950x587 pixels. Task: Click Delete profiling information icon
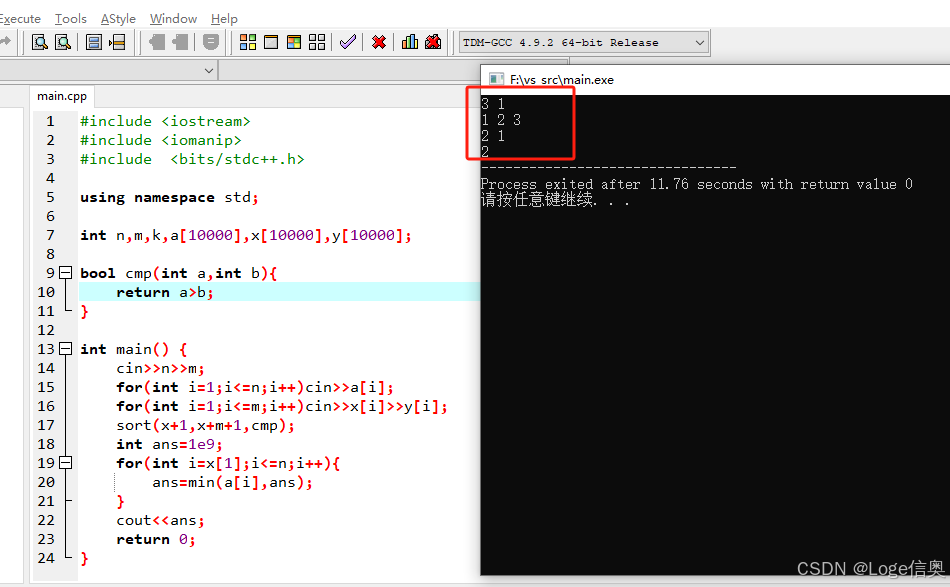pyautogui.click(x=433, y=42)
